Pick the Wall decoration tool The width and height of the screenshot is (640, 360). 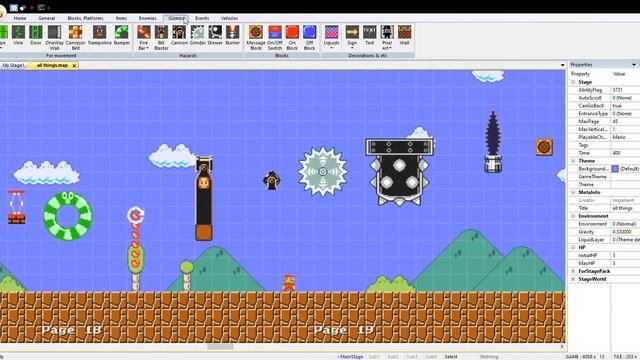pyautogui.click(x=404, y=35)
